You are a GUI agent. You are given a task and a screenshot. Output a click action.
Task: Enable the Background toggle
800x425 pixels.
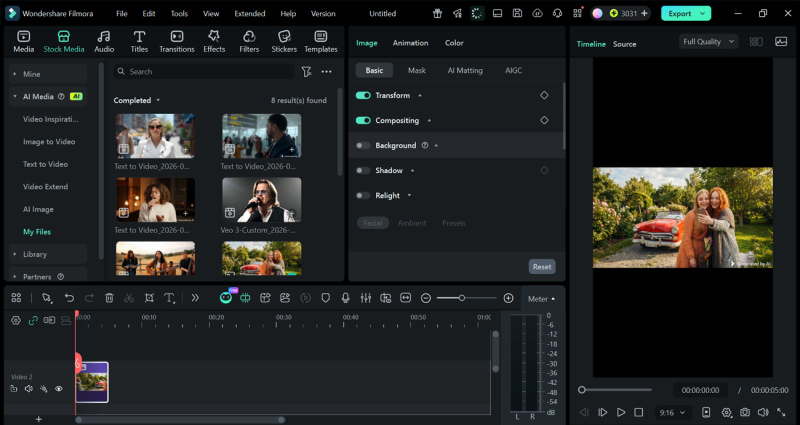click(363, 145)
